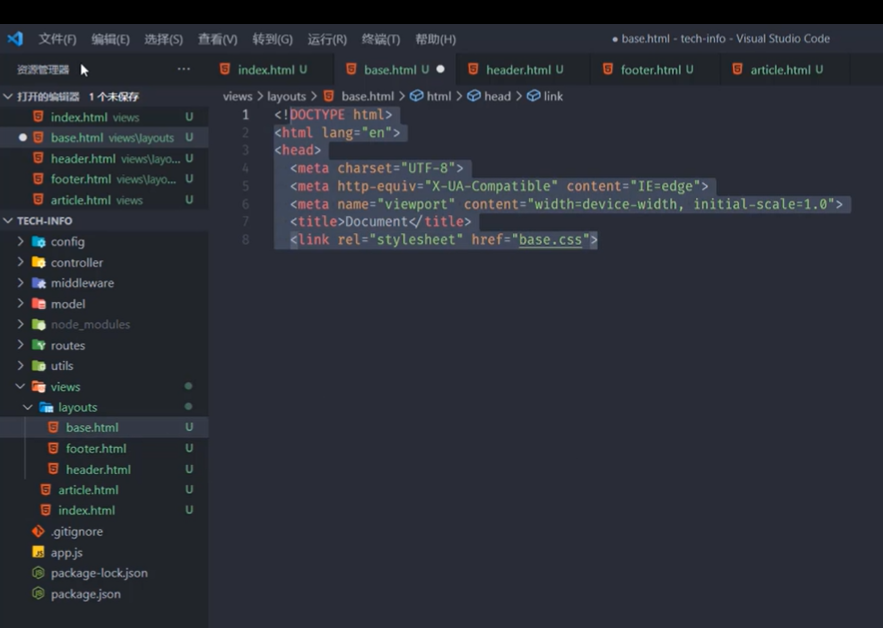Select footer.html in open editors list
This screenshot has height=628, width=883.
tap(104, 179)
